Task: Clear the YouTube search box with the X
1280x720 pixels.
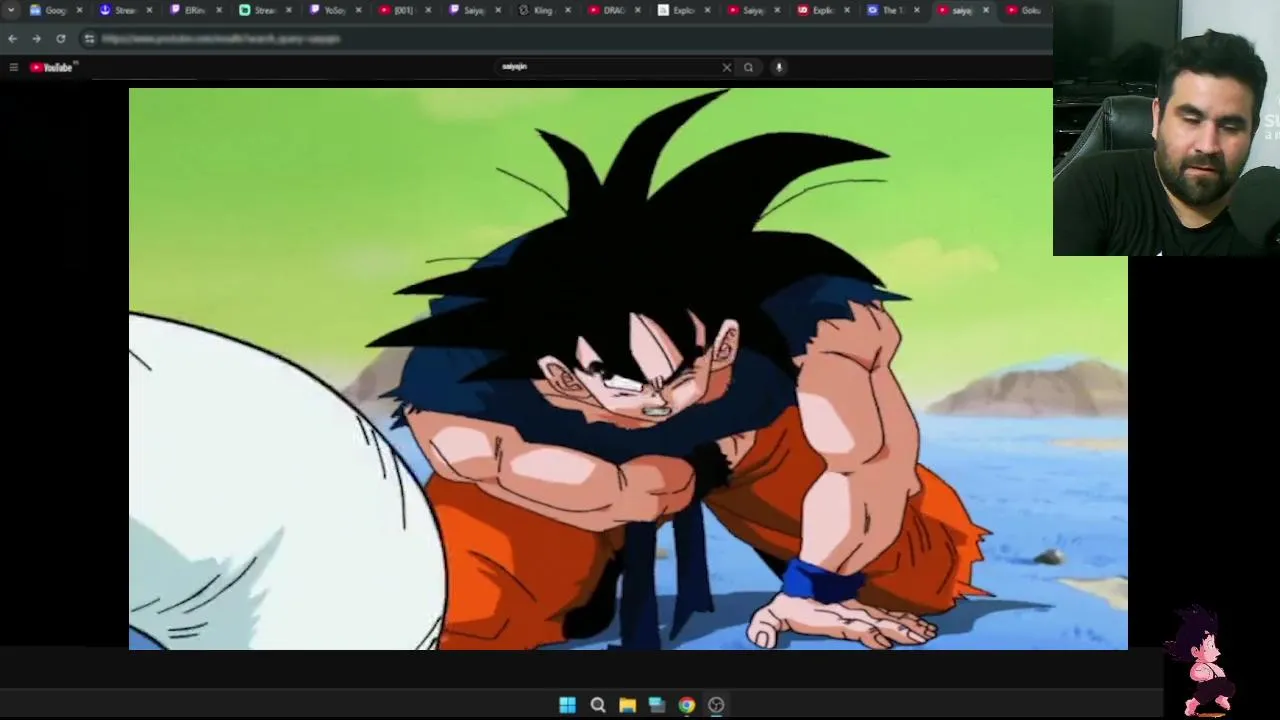Action: (x=727, y=67)
